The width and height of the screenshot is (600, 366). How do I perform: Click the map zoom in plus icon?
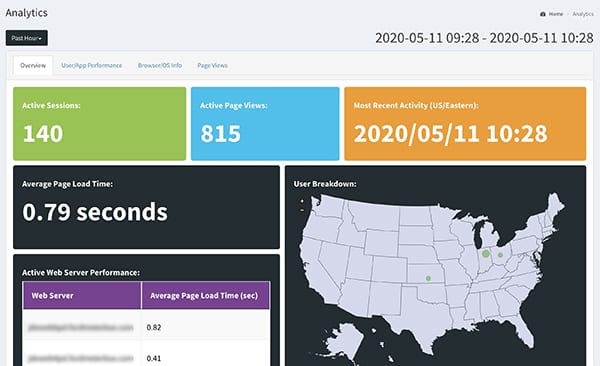(302, 201)
